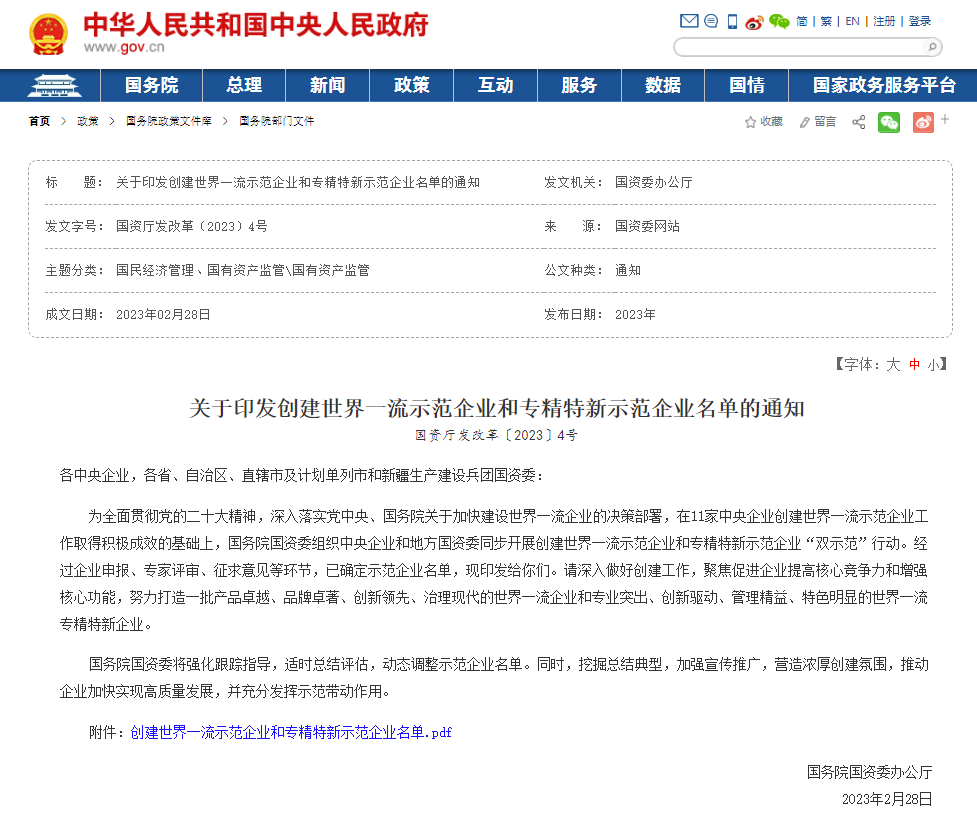977x828 pixels.
Task: Click the closing date 2023年2月28日
Action: (x=887, y=799)
